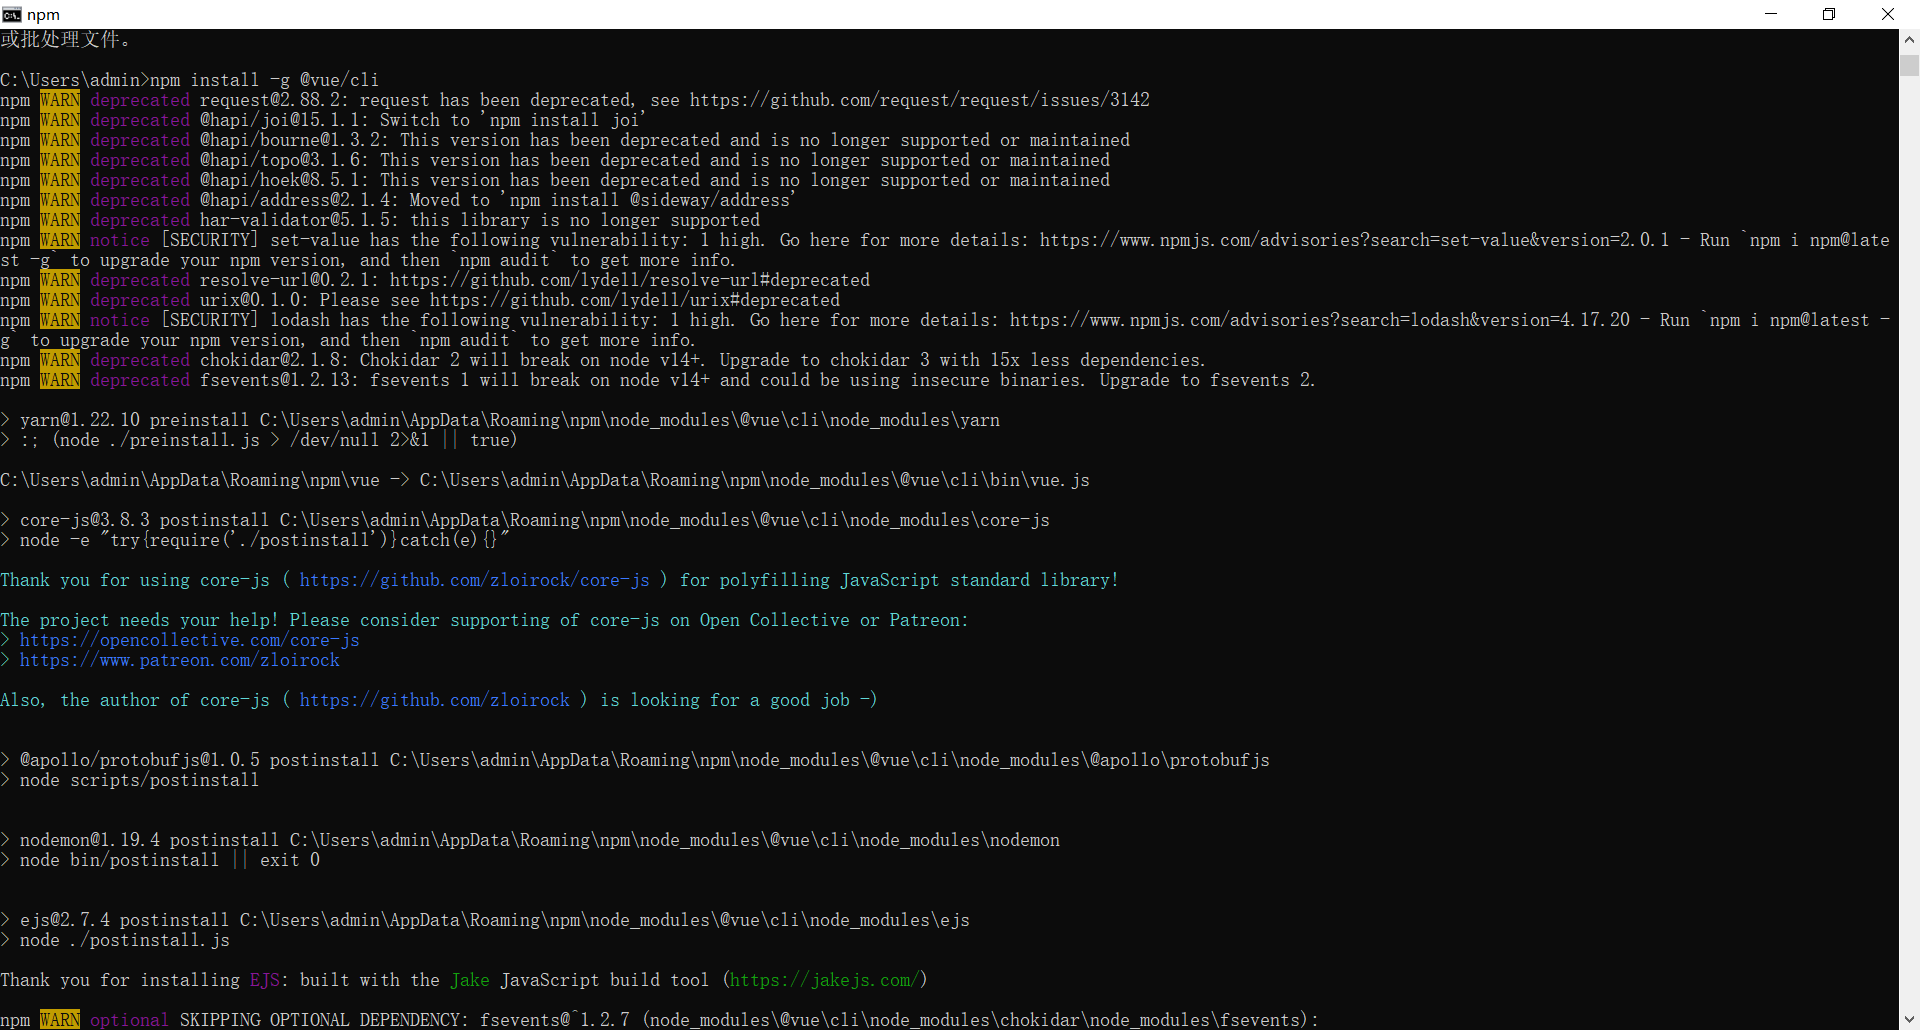
Task: Click the 'node ./postinstall.js' line
Action: point(115,940)
